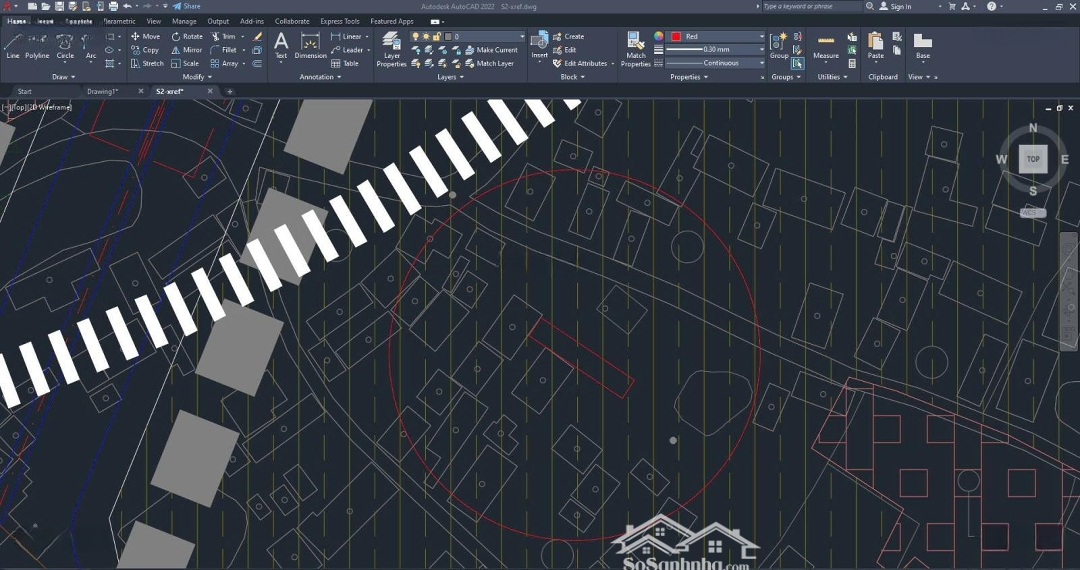This screenshot has height=570, width=1080.
Task: Click the Match Properties tool
Action: (635, 49)
